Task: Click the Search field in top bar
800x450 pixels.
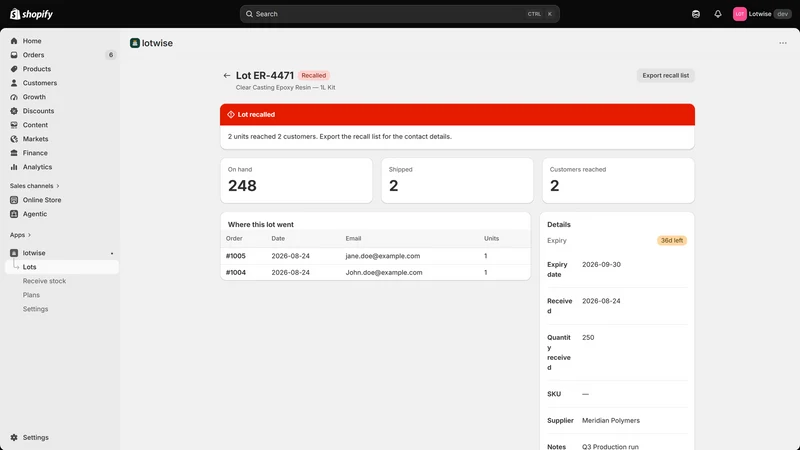Action: pos(399,14)
